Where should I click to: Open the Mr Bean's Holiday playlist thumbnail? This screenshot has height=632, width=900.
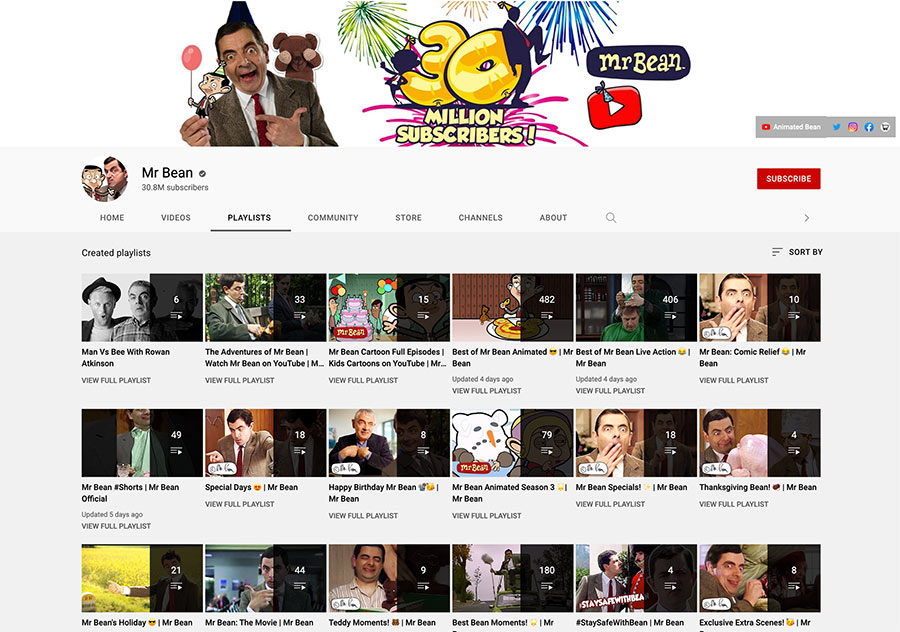(142, 579)
